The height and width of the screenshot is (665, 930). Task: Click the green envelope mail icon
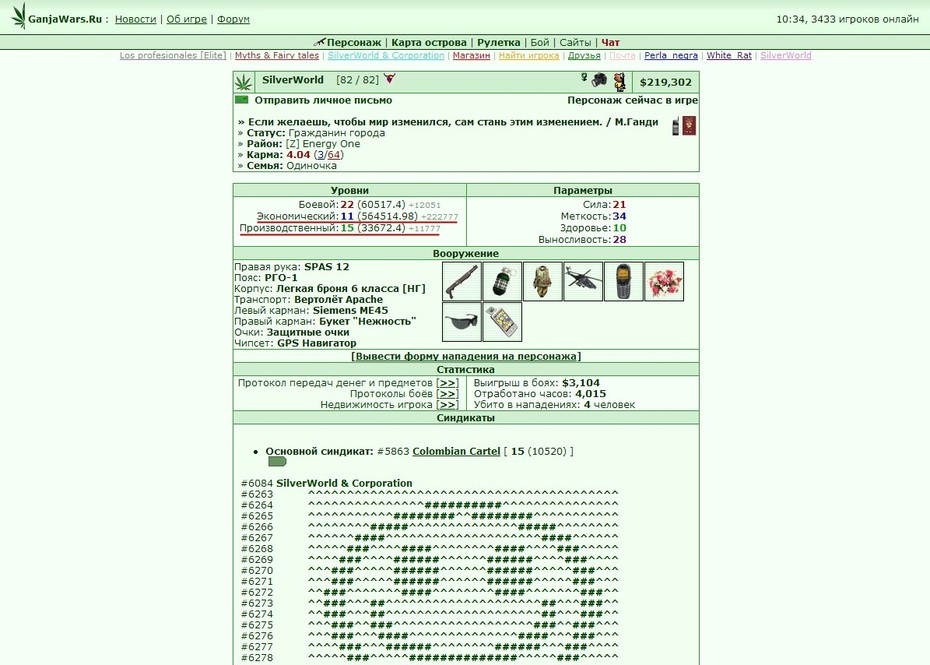point(241,100)
